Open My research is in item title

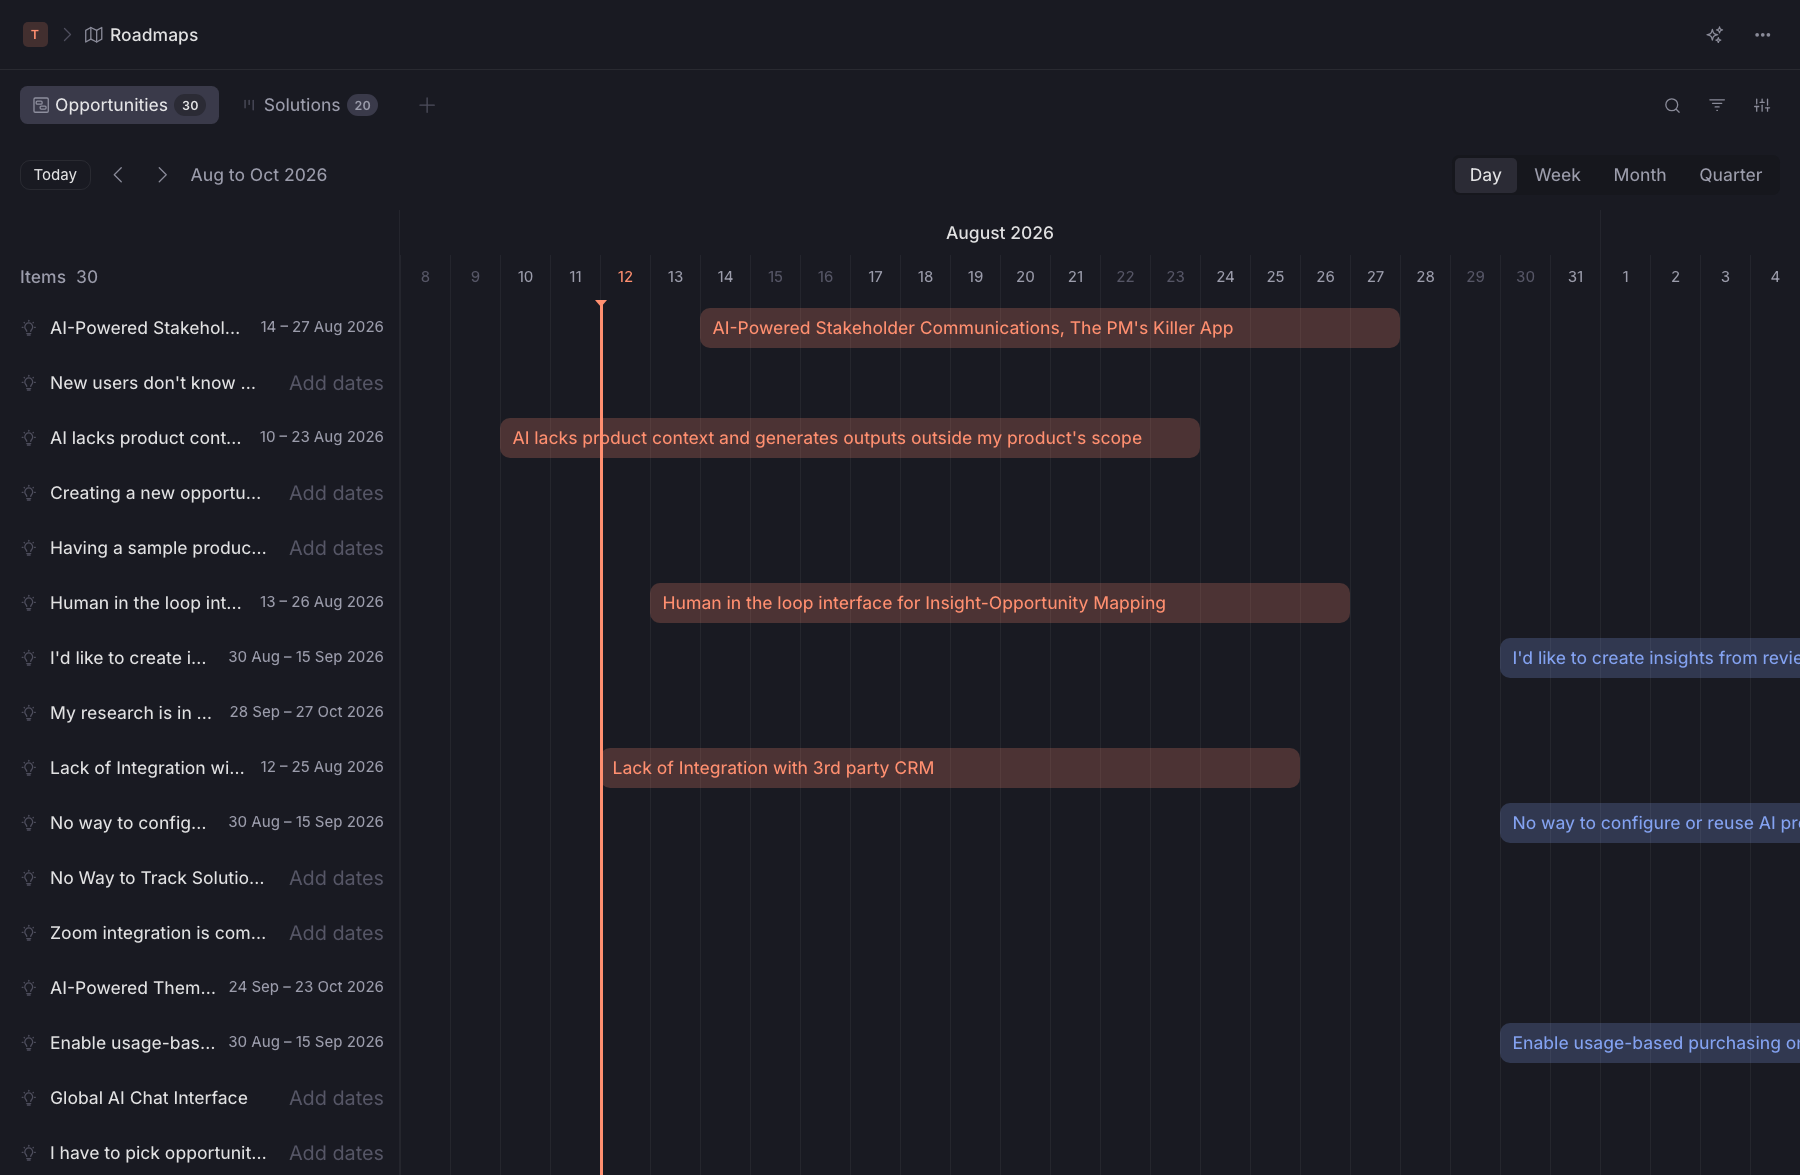pos(131,713)
